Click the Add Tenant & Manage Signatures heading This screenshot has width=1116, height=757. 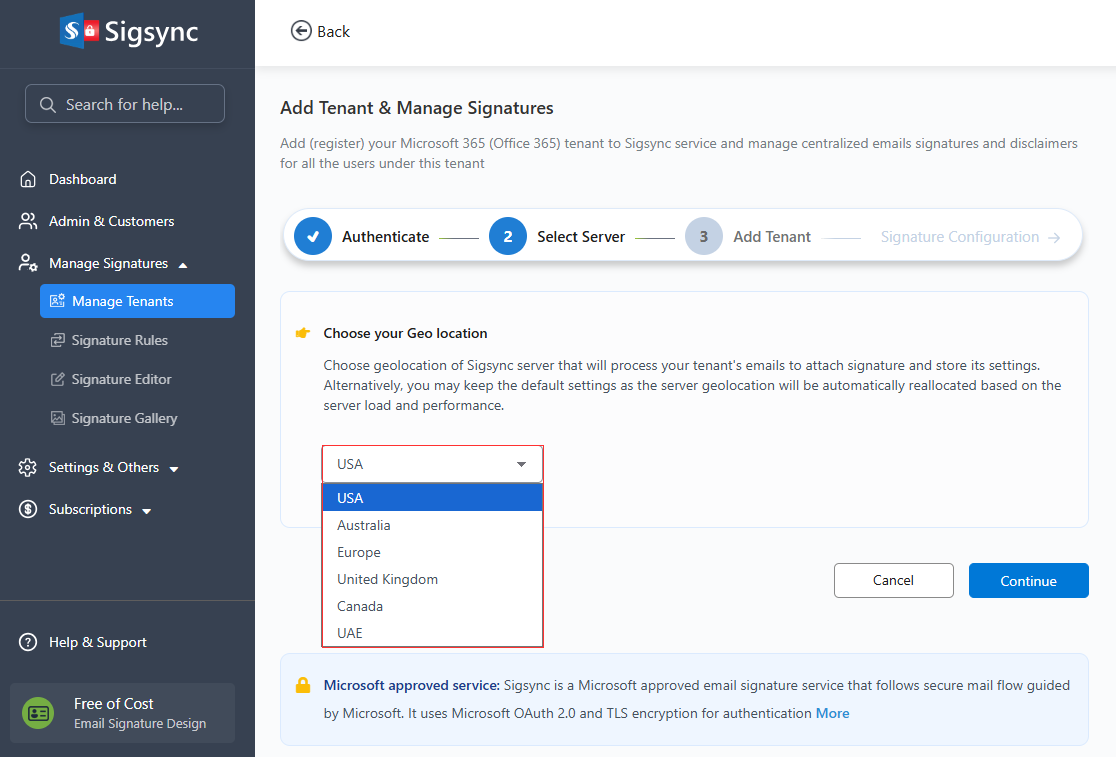[x=417, y=108]
